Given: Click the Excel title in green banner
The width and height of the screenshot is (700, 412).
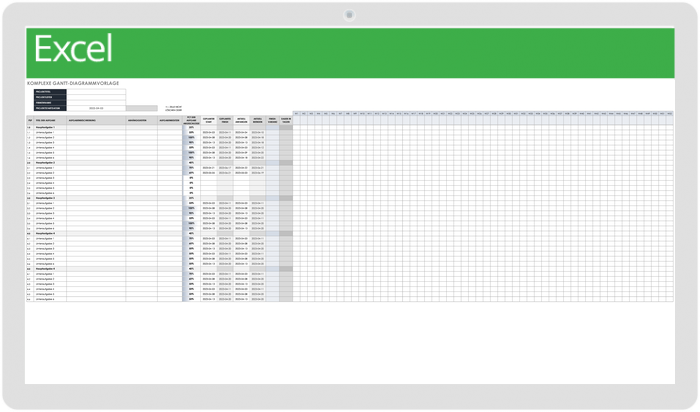Looking at the screenshot, I should pyautogui.click(x=73, y=49).
